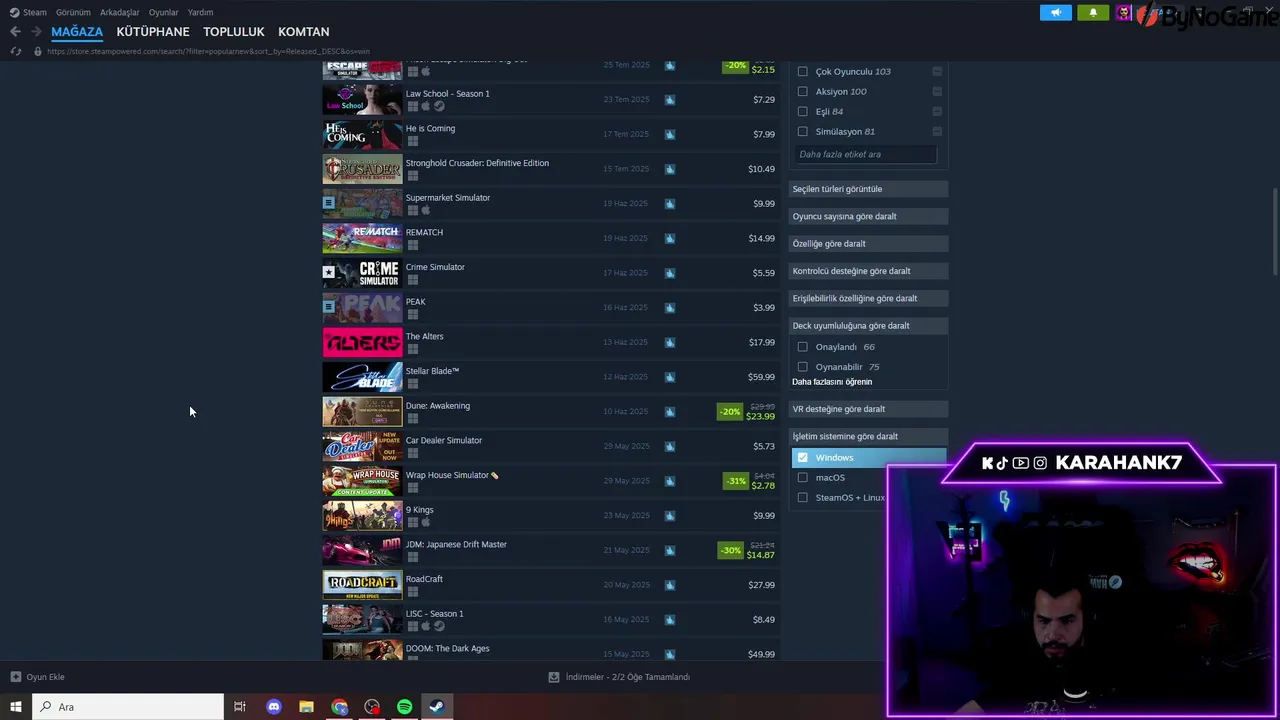Click the wishlist icon on Supermarket Simulator thumbnail
This screenshot has width=1280, height=720.
click(328, 202)
